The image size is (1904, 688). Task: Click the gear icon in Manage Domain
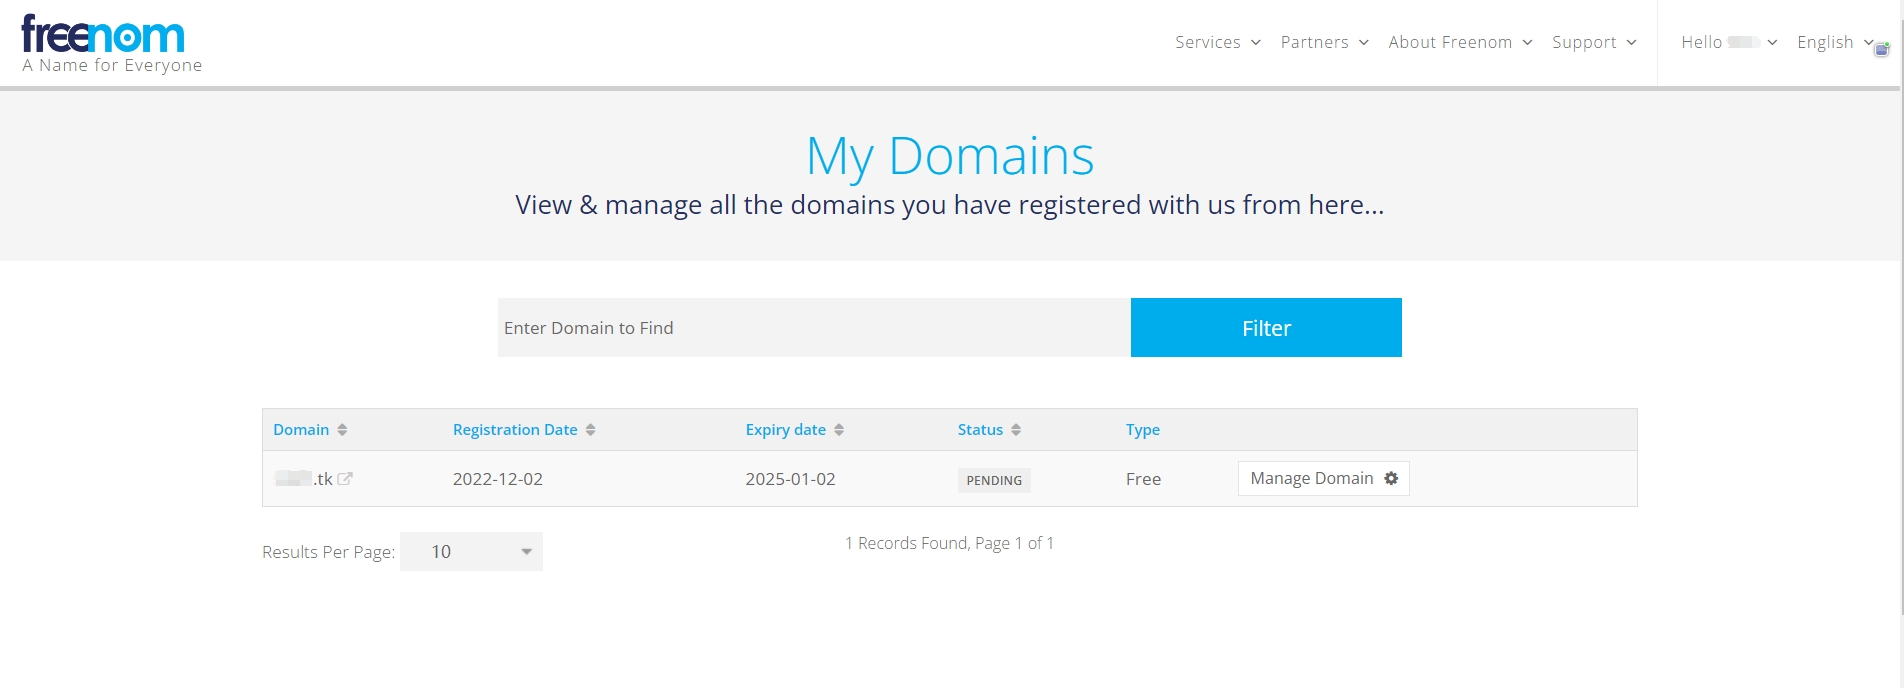(x=1391, y=479)
